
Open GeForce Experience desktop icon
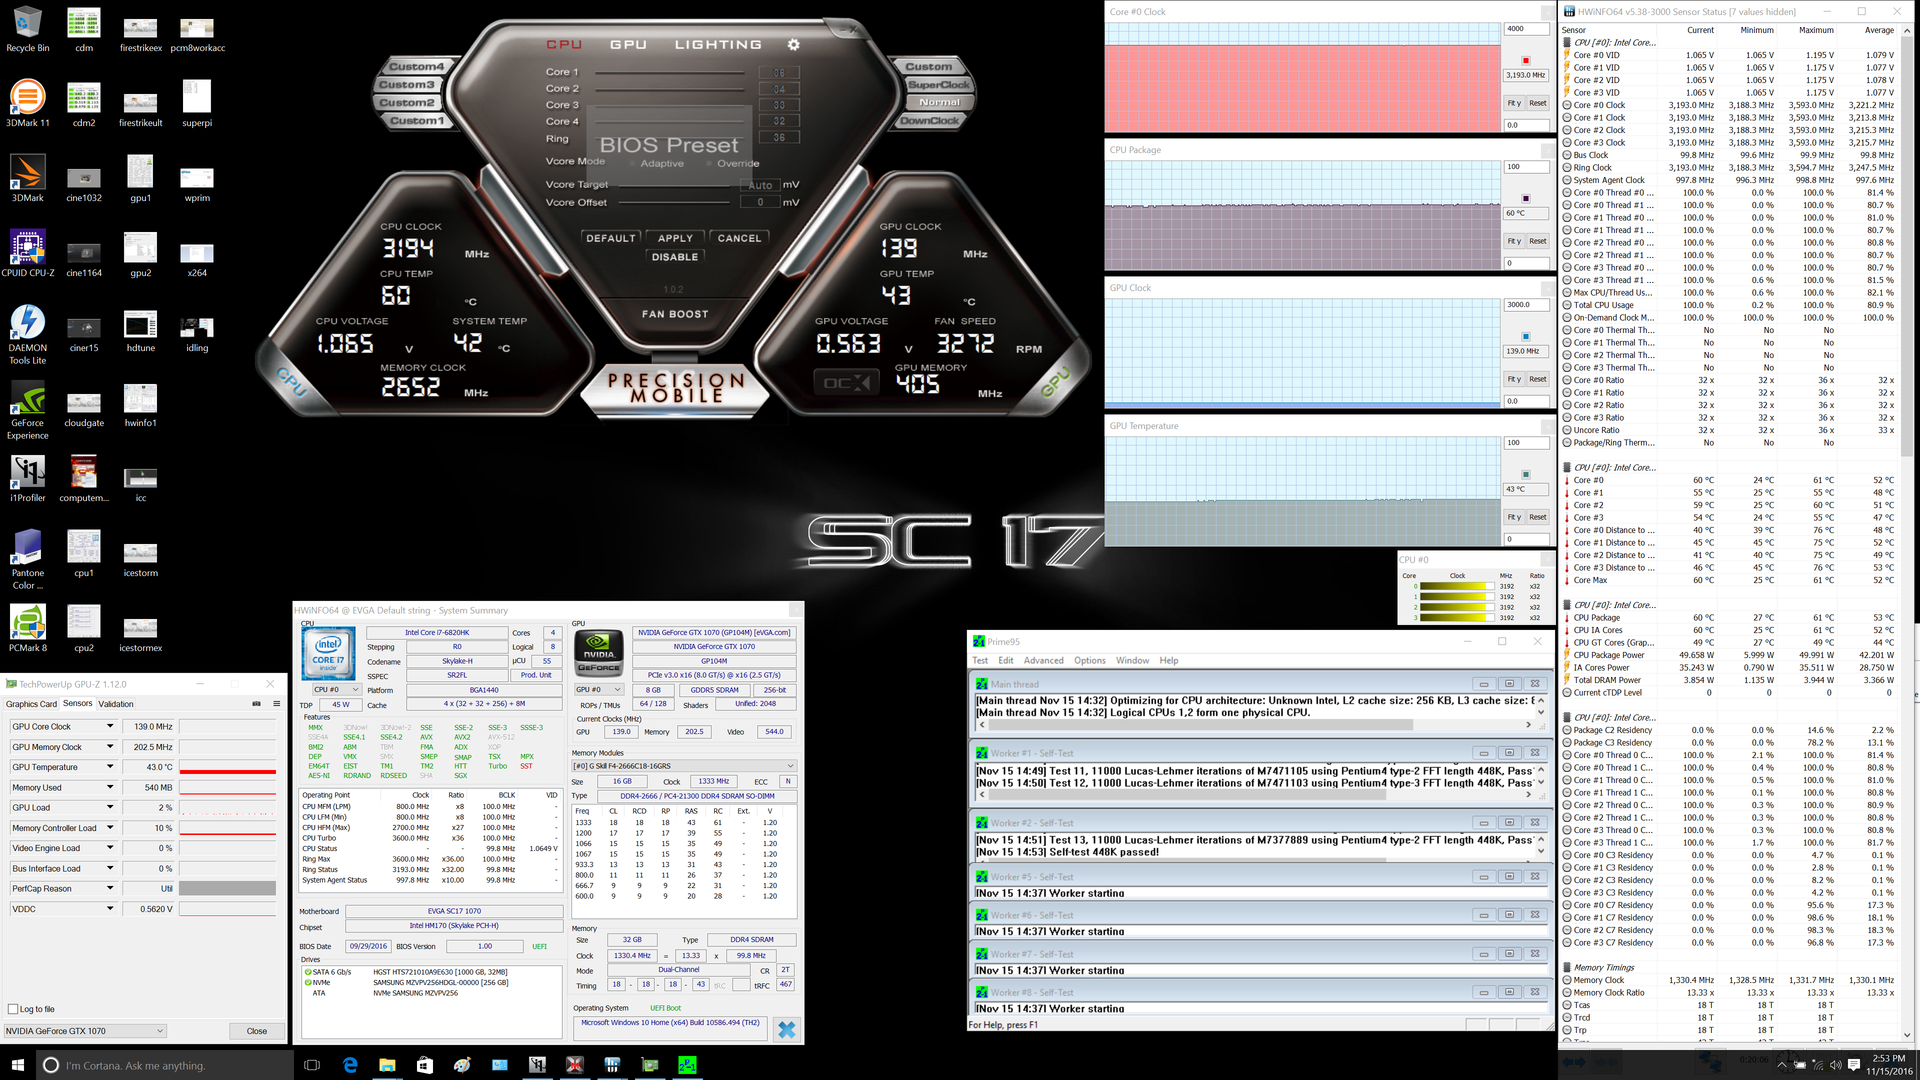pyautogui.click(x=28, y=410)
